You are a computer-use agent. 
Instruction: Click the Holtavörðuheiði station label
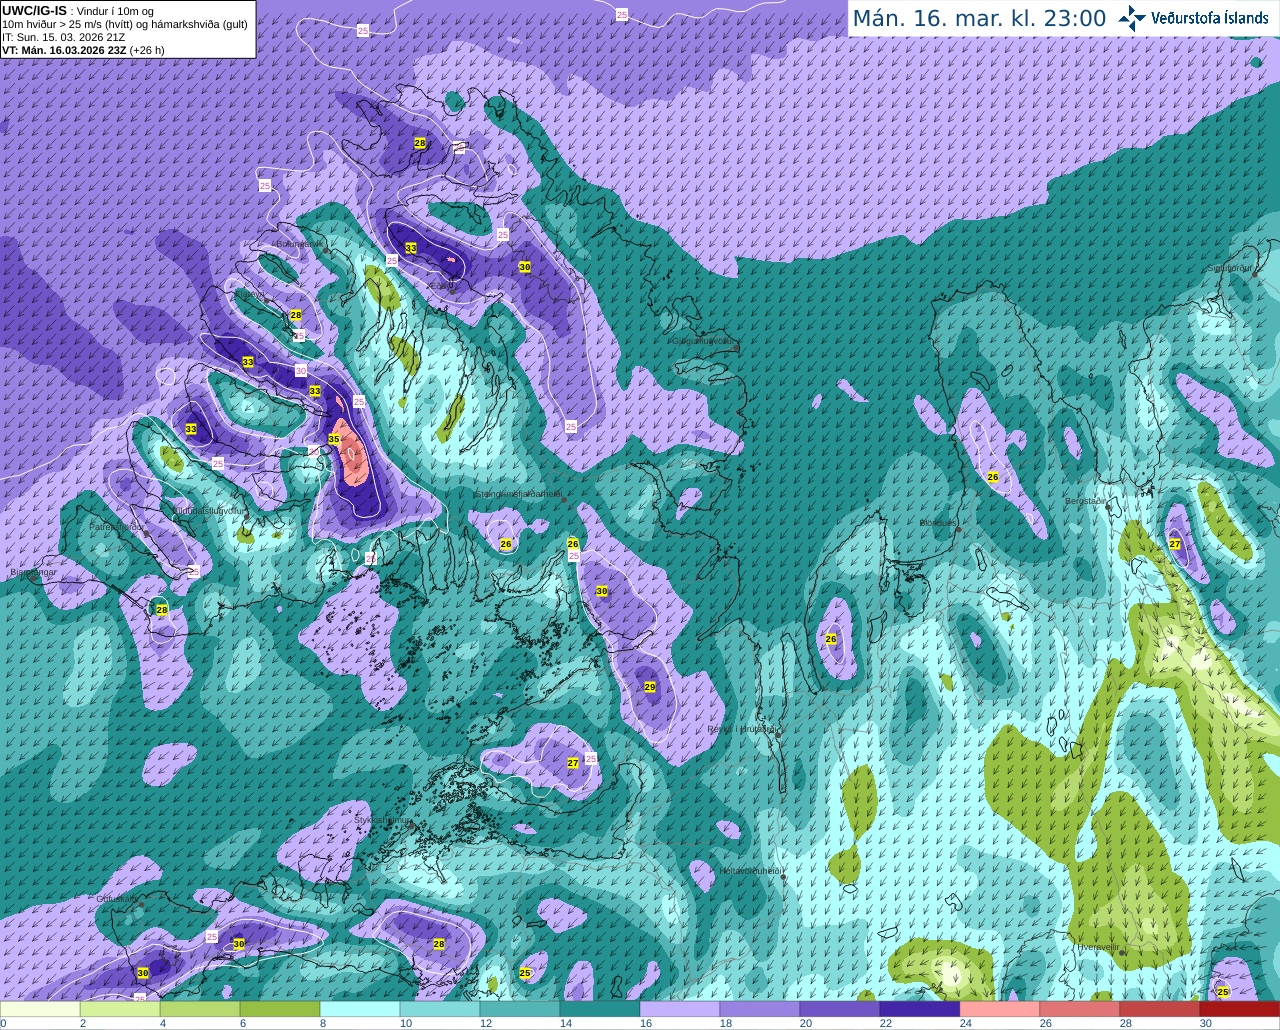pos(750,871)
